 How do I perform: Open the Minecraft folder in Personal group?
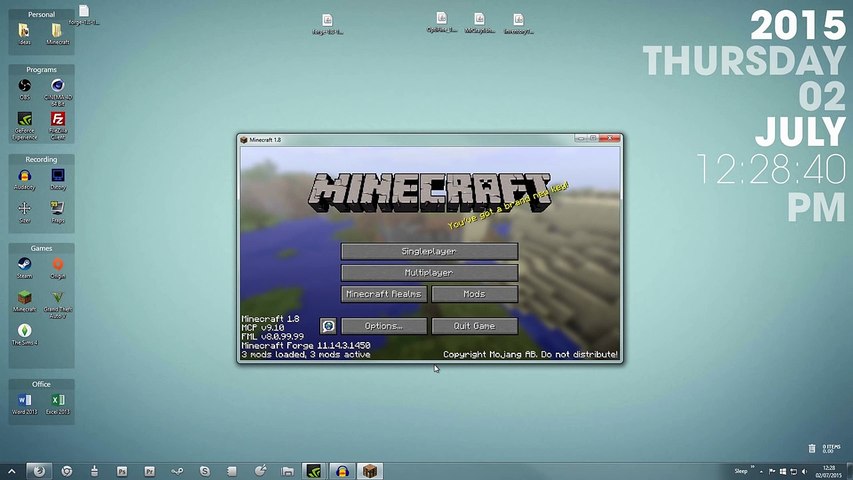point(58,33)
